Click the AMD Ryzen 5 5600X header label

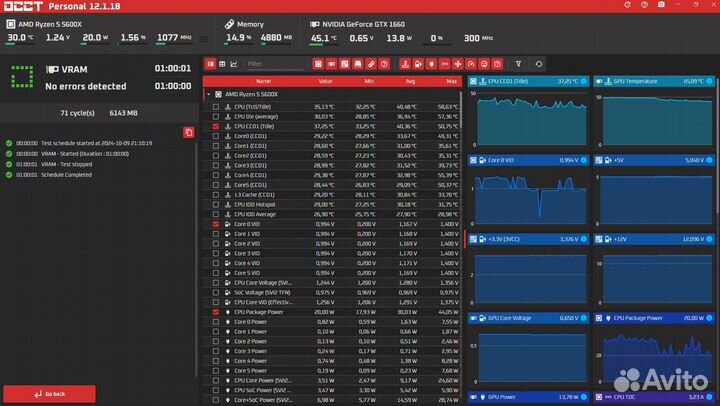pos(50,24)
